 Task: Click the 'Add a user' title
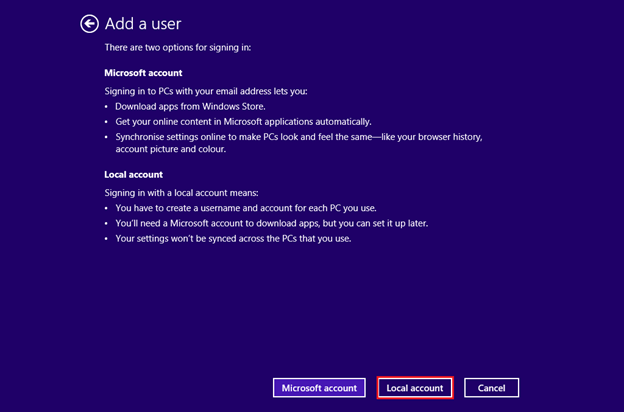click(143, 24)
